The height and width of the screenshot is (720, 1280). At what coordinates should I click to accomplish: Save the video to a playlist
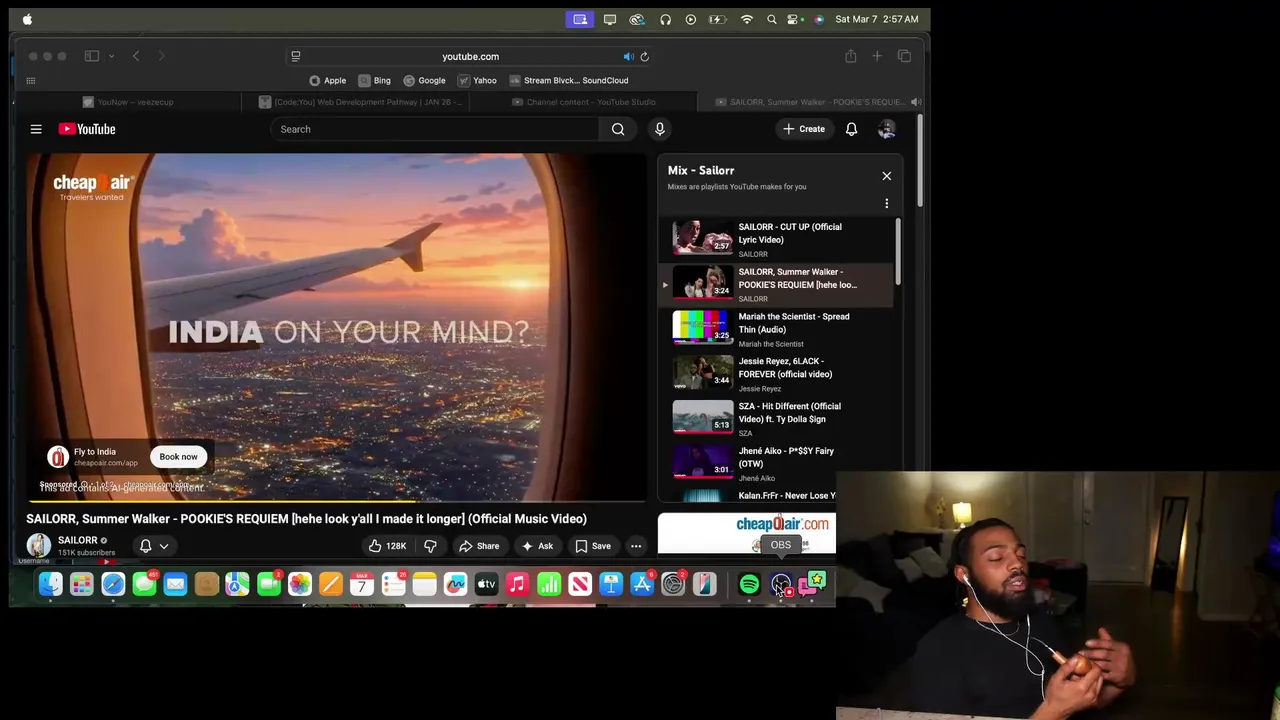click(x=593, y=546)
